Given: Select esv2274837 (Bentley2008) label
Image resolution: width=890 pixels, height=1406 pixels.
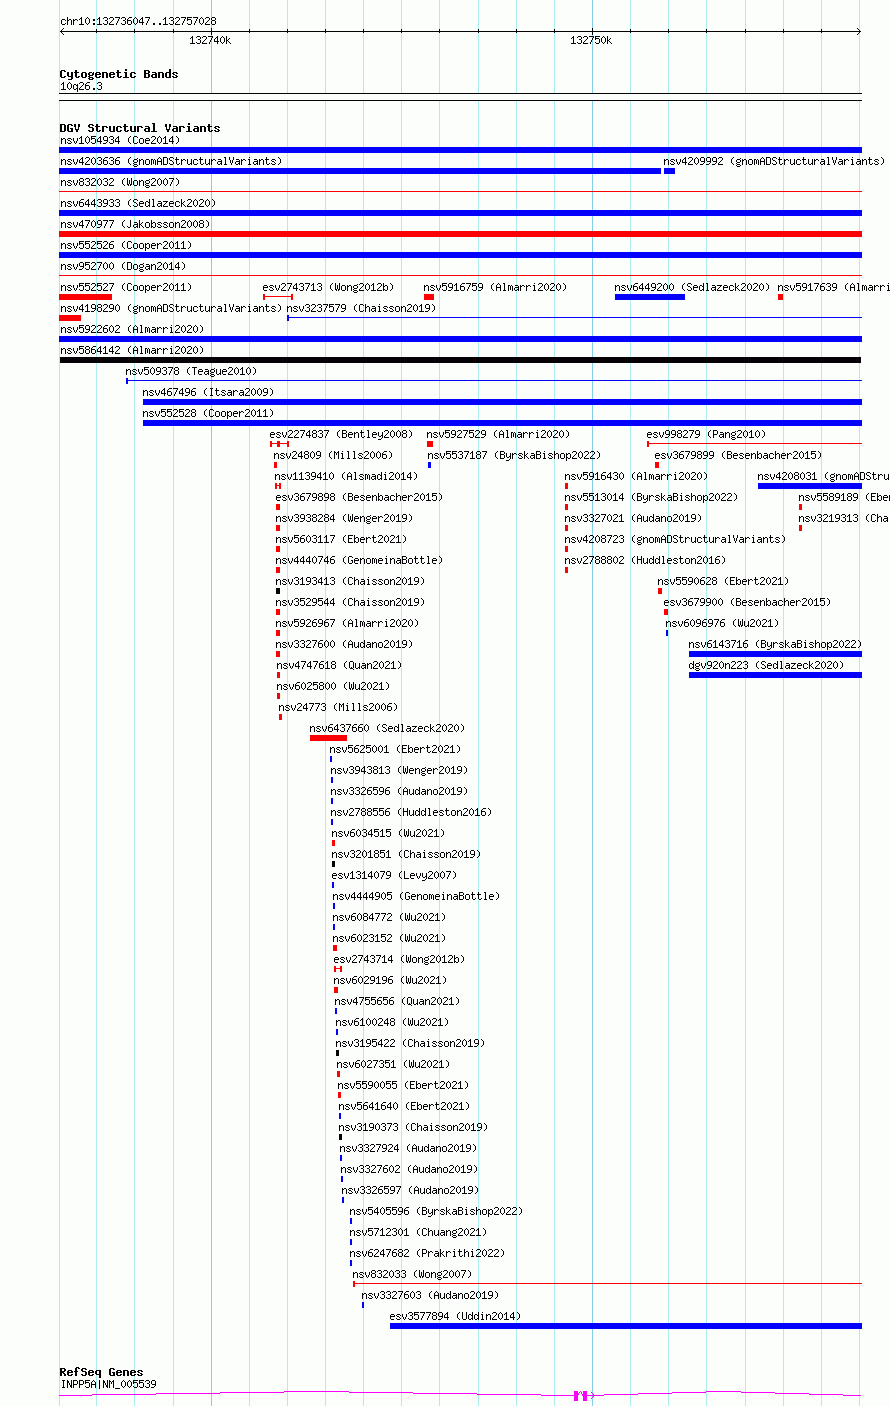Looking at the screenshot, I should (342, 434).
